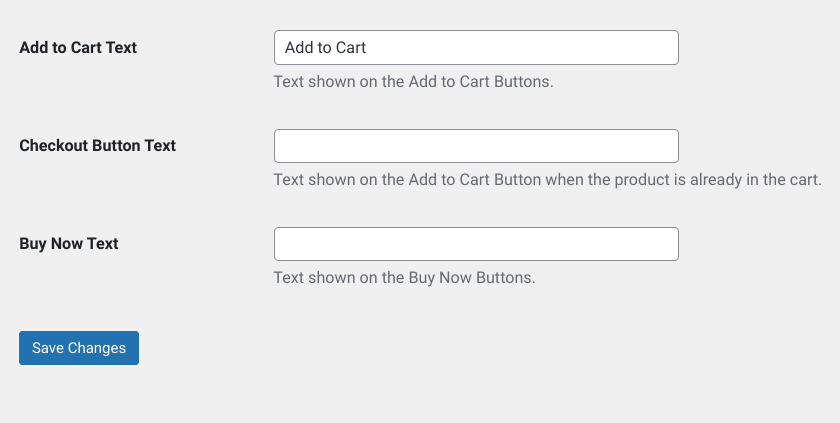Image resolution: width=840 pixels, height=423 pixels.
Task: Activate the text box next to Buy Now Text
Action: (x=476, y=244)
